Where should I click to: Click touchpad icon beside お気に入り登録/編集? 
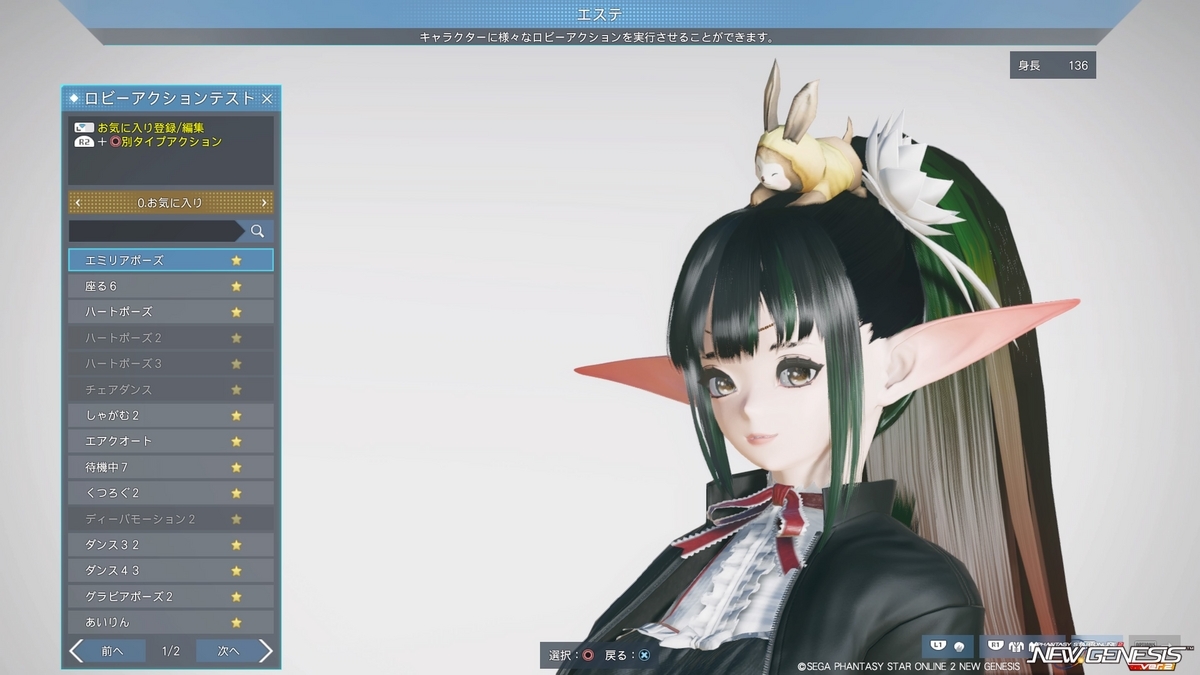84,129
